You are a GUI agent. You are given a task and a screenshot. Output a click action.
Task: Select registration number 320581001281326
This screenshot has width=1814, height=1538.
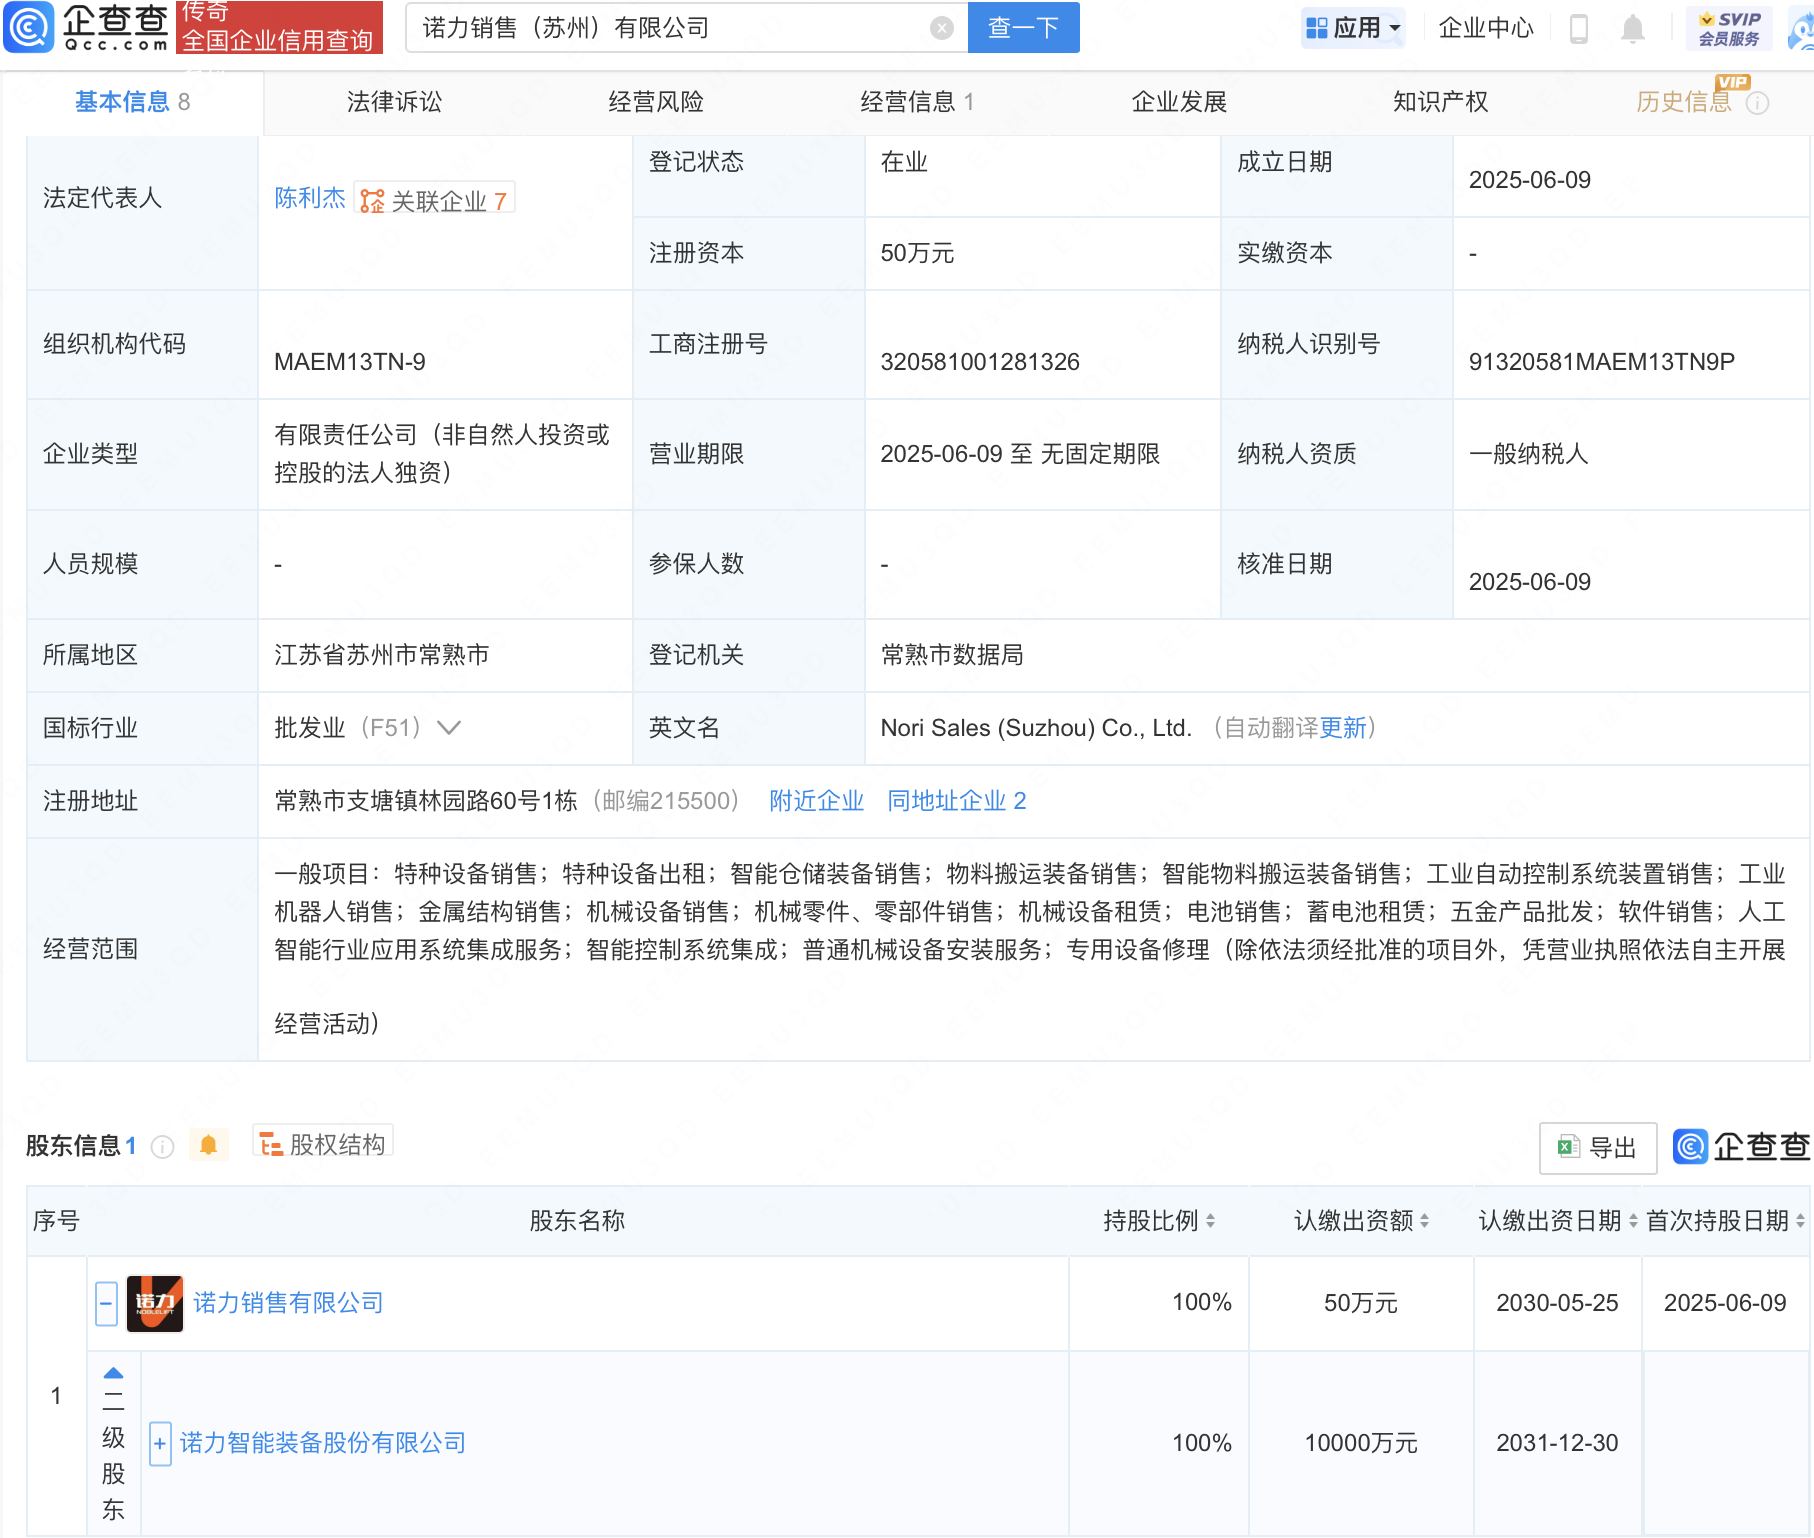[980, 362]
